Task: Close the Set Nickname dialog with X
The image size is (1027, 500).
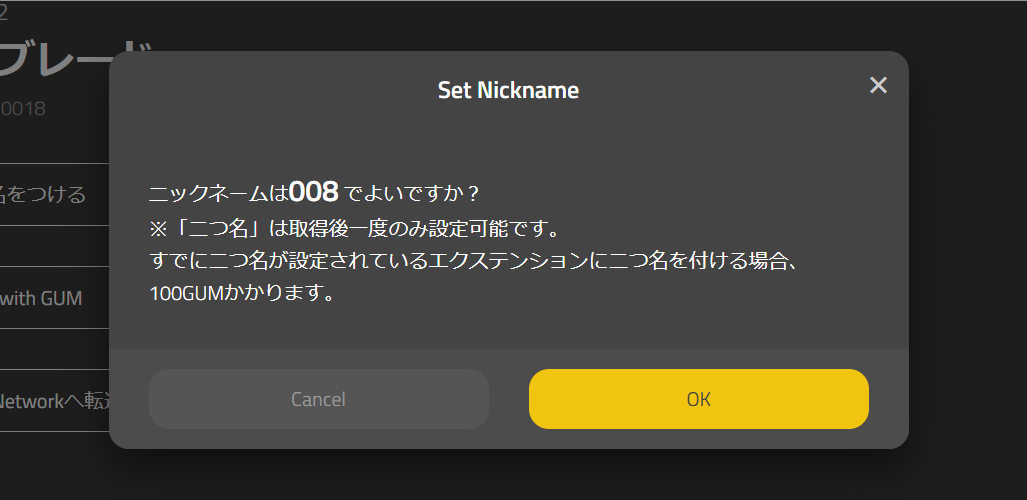Action: tap(878, 85)
